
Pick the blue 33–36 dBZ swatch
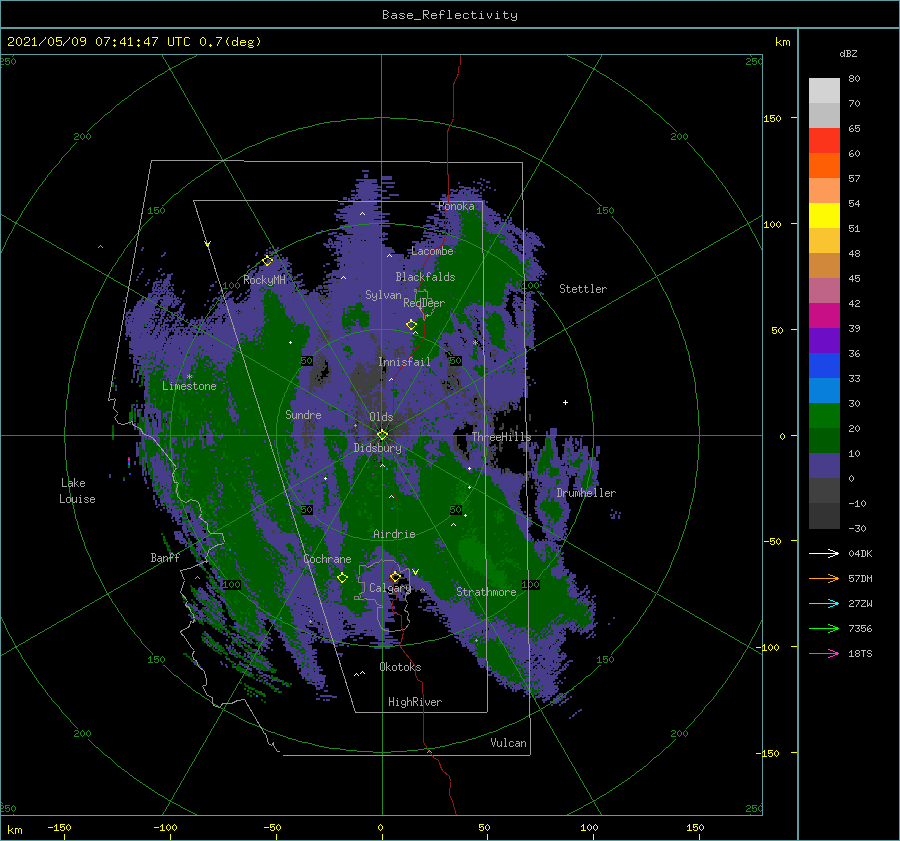[824, 365]
